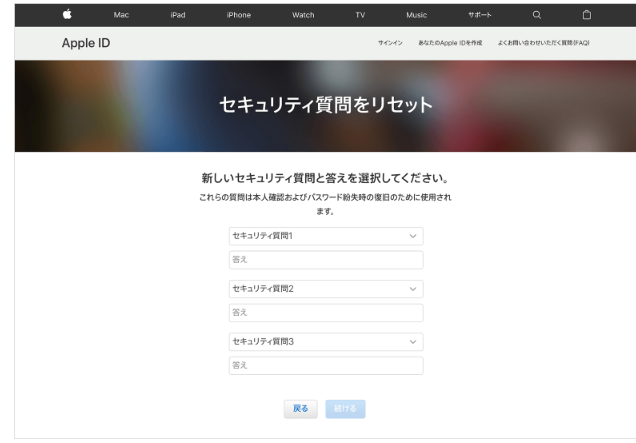
Task: Open the TV menu item
Action: pyautogui.click(x=360, y=15)
